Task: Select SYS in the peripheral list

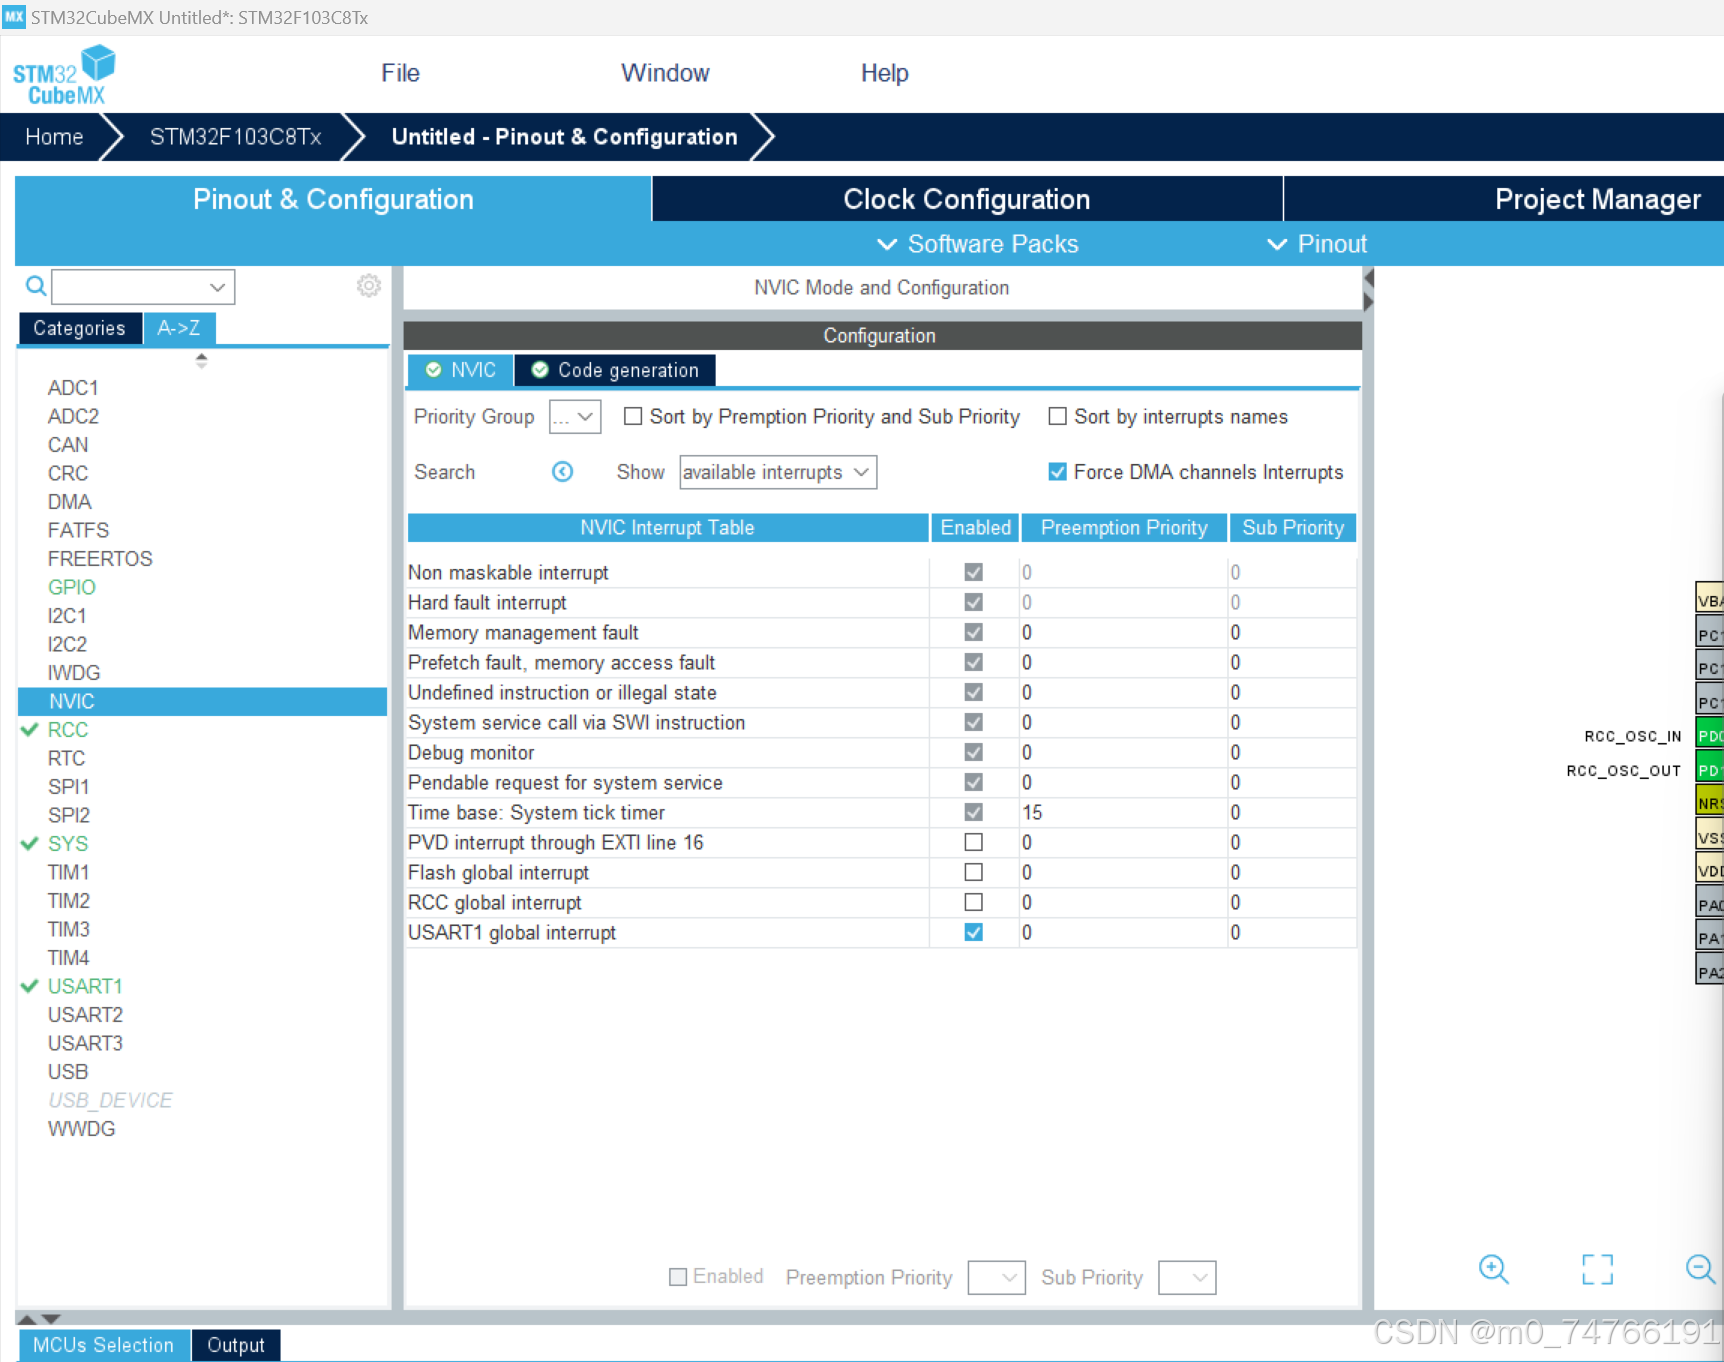Action: tap(68, 844)
